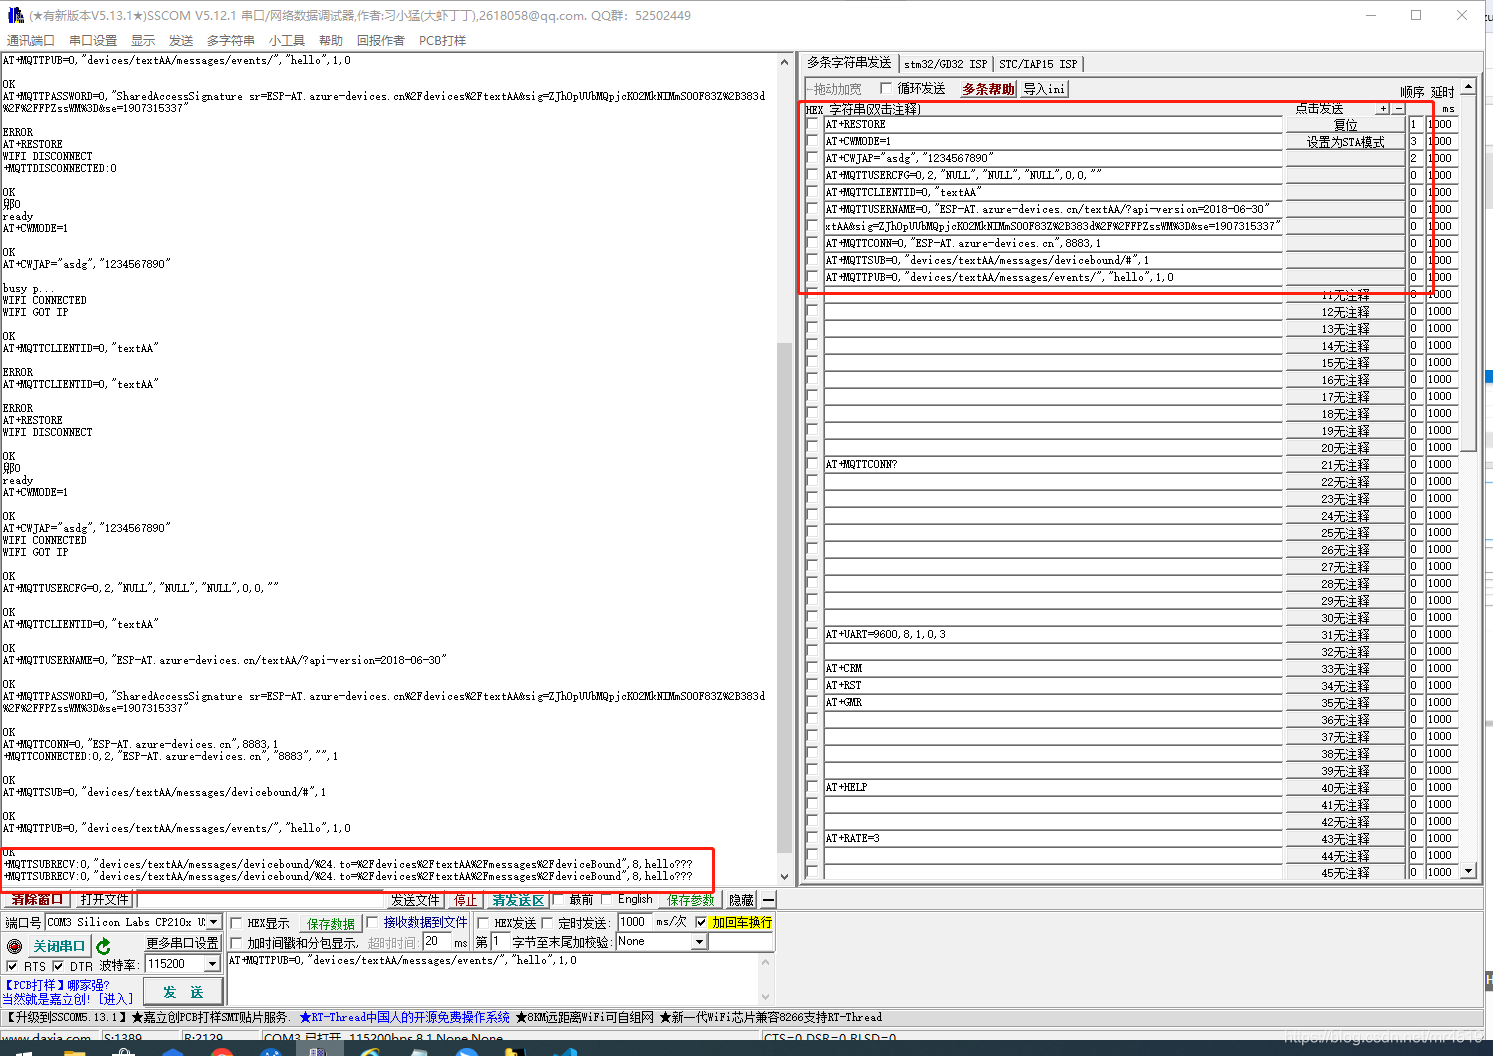Open 当然就是嘉立创 [进入] link
Image resolution: width=1493 pixels, height=1056 pixels.
click(x=67, y=999)
